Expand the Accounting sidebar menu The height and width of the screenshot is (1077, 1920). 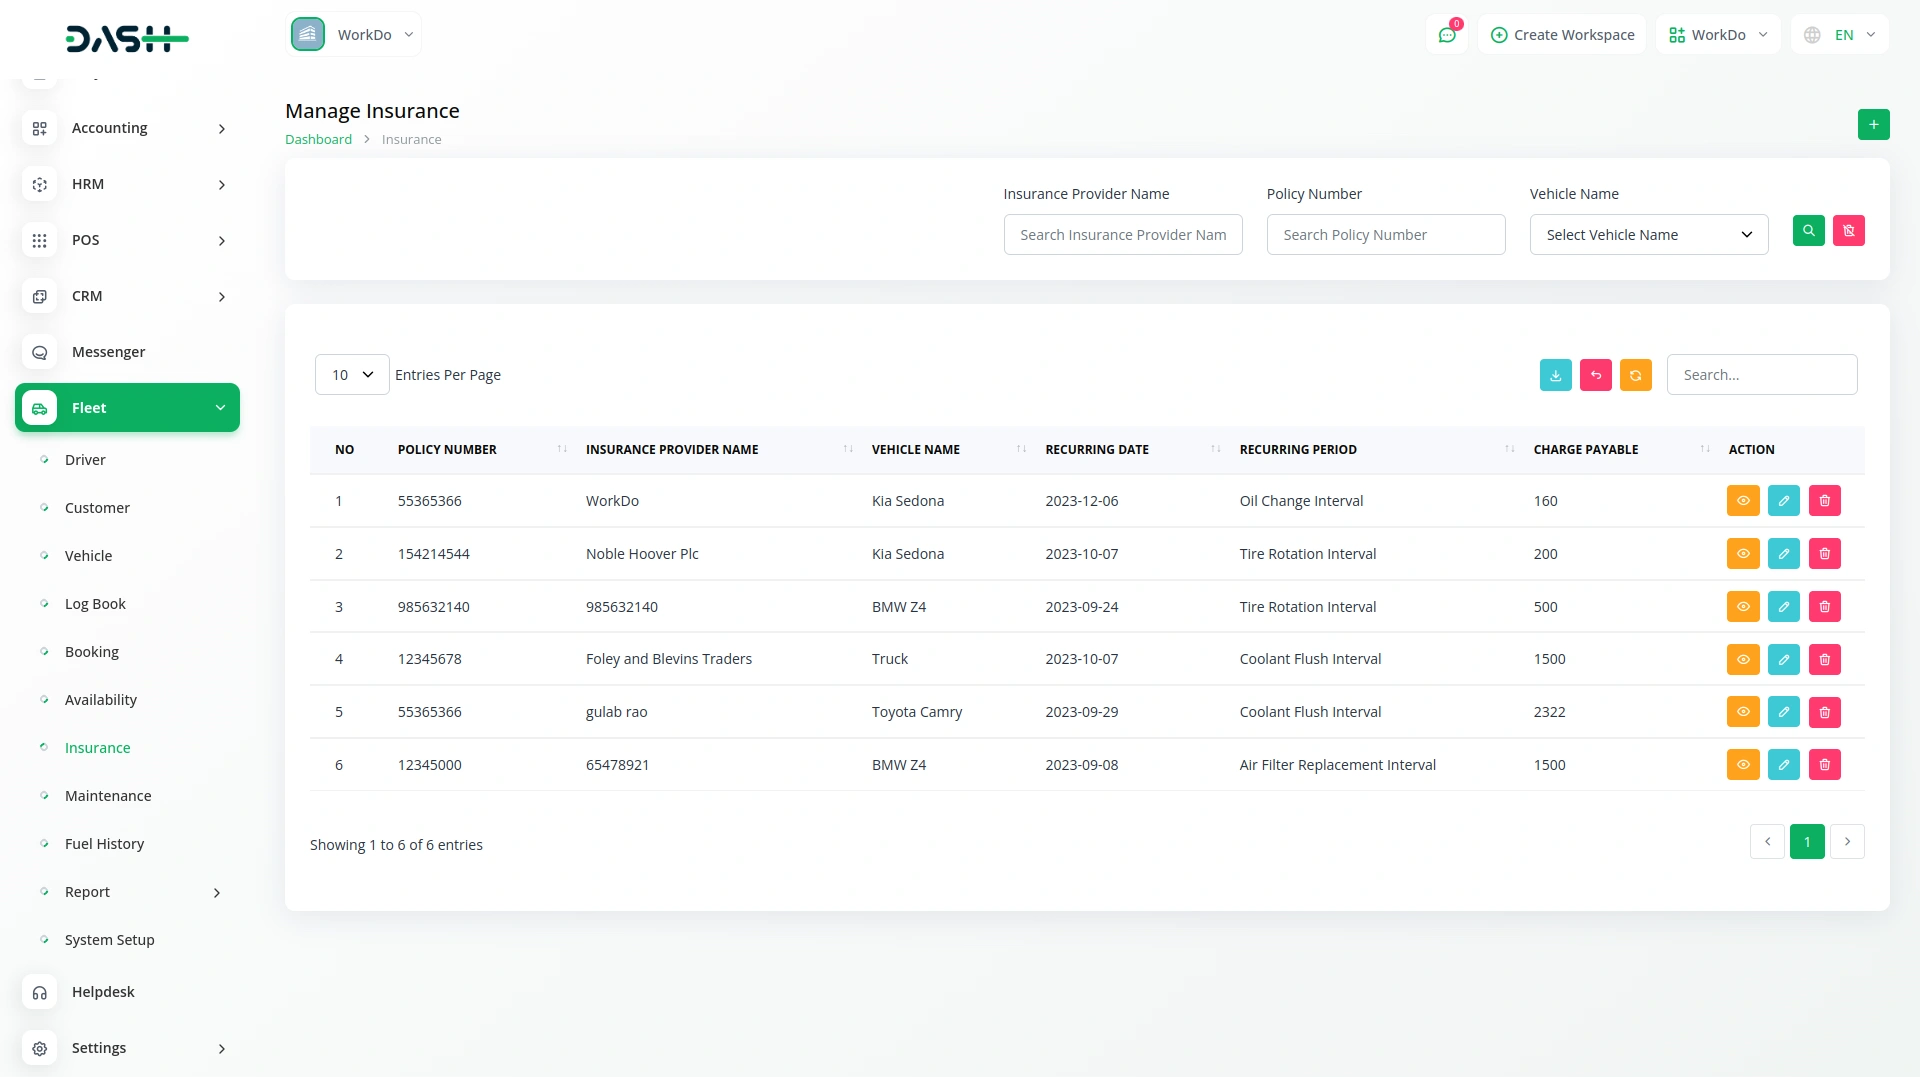pos(127,128)
